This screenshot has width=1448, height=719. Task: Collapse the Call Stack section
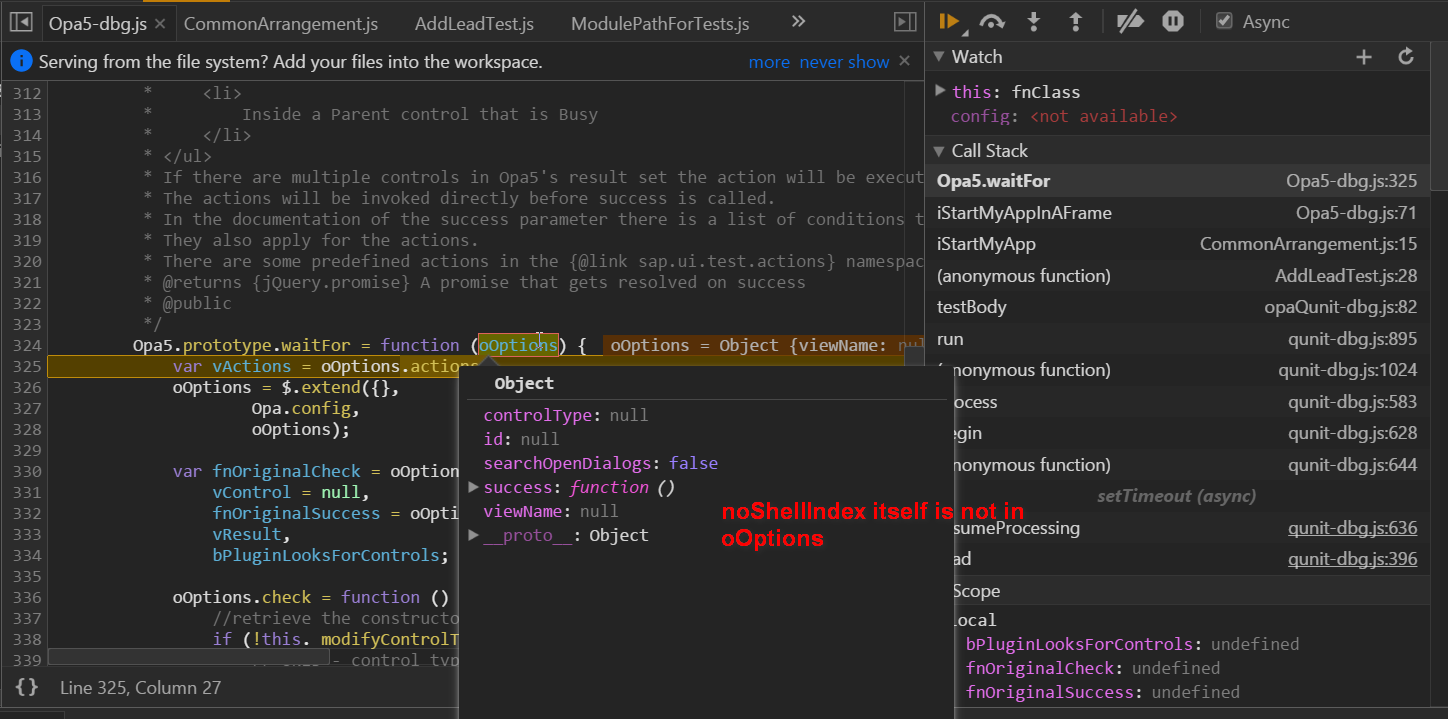coord(939,151)
